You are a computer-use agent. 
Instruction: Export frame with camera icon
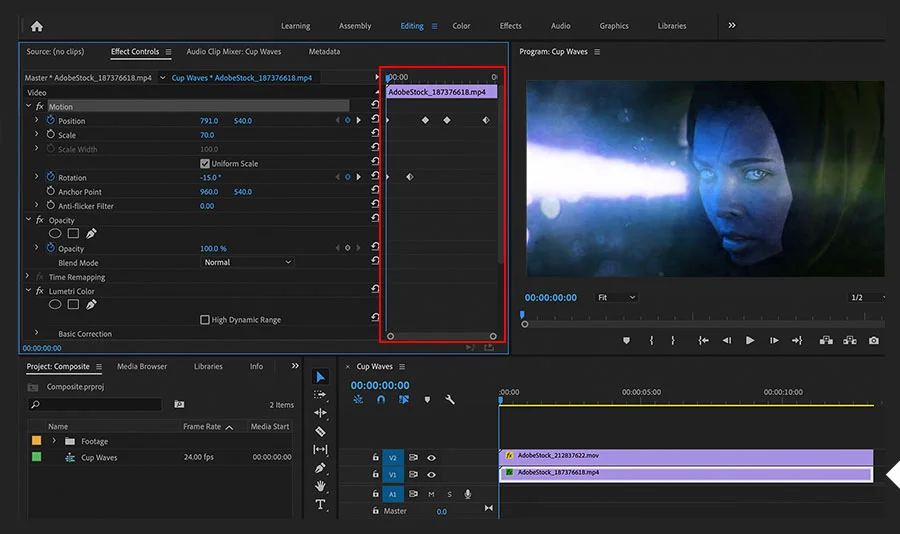tap(874, 340)
